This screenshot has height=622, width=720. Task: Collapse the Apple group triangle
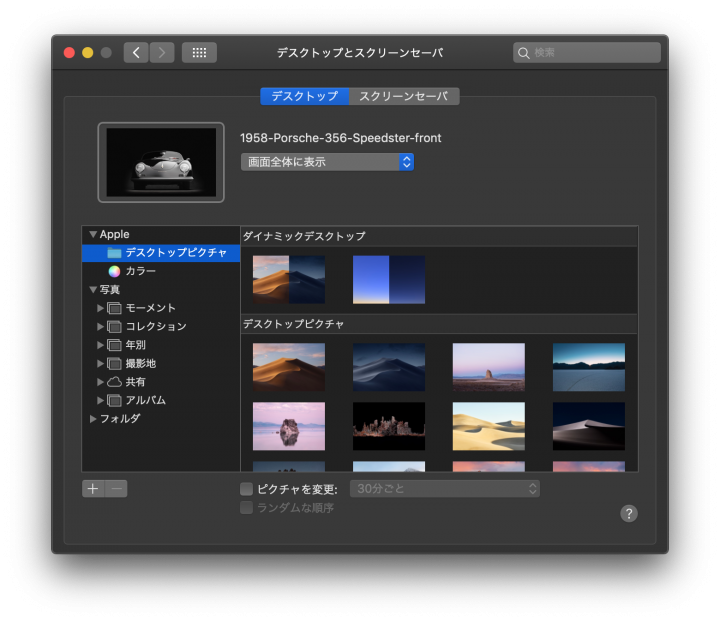click(93, 235)
